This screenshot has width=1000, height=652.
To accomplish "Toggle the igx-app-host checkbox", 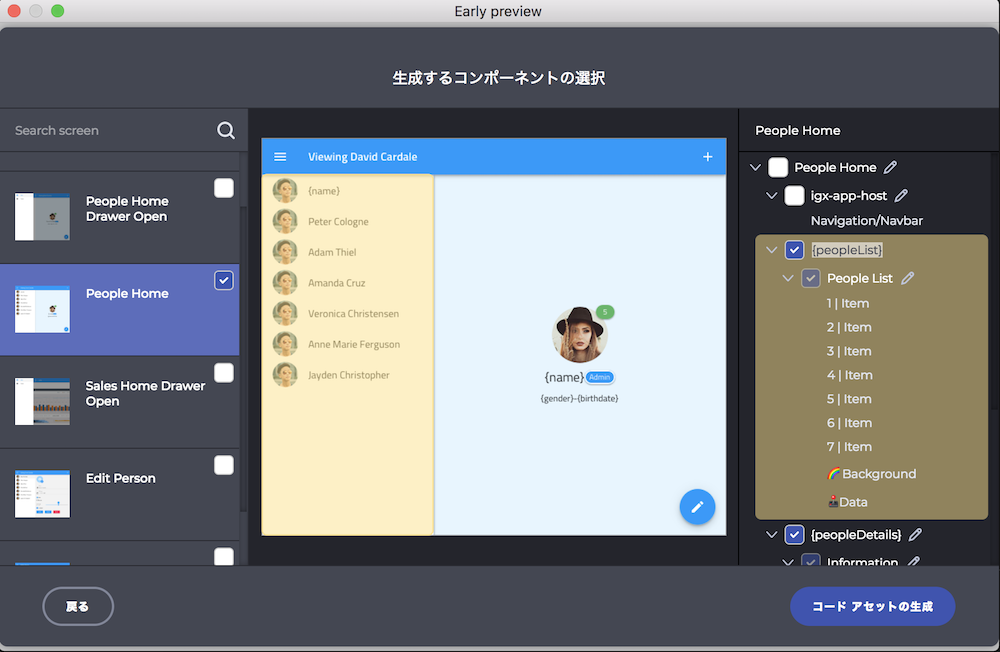I will pos(794,196).
